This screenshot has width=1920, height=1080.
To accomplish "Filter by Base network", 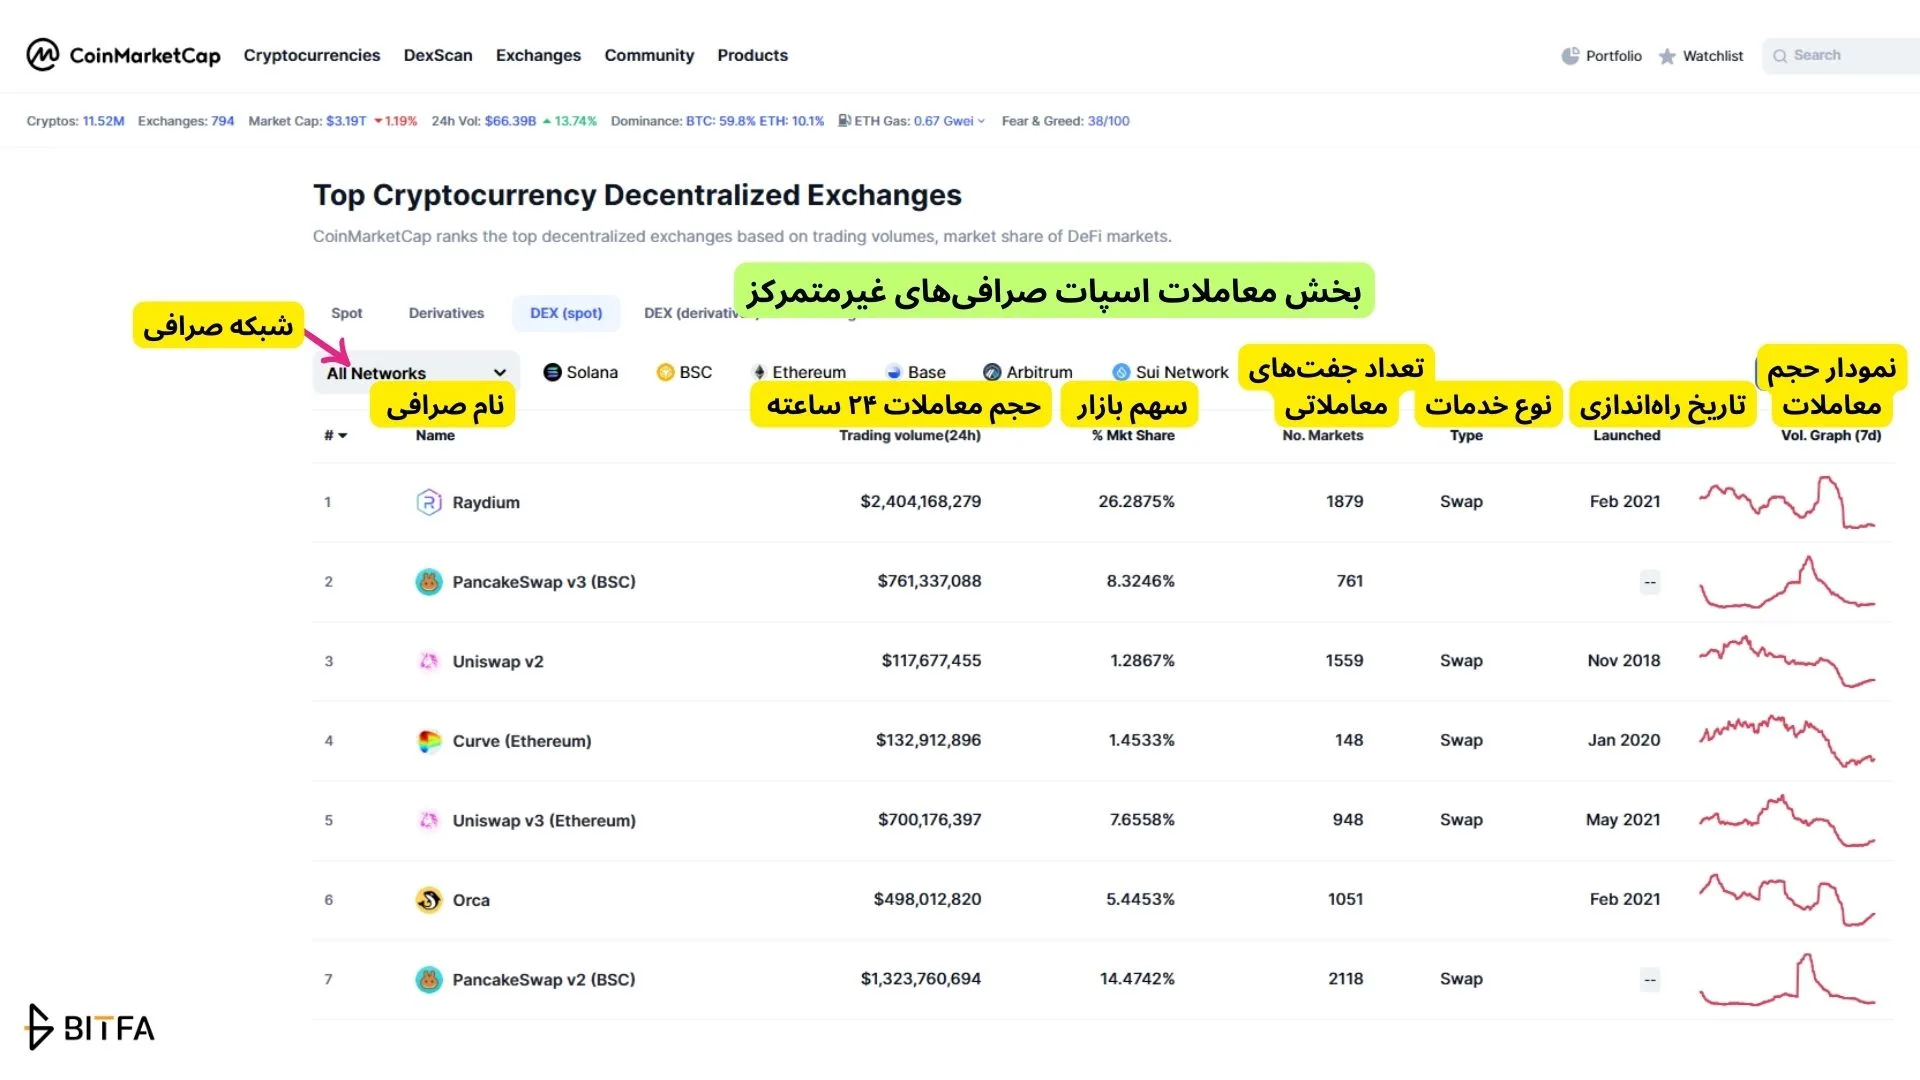I will tap(915, 372).
